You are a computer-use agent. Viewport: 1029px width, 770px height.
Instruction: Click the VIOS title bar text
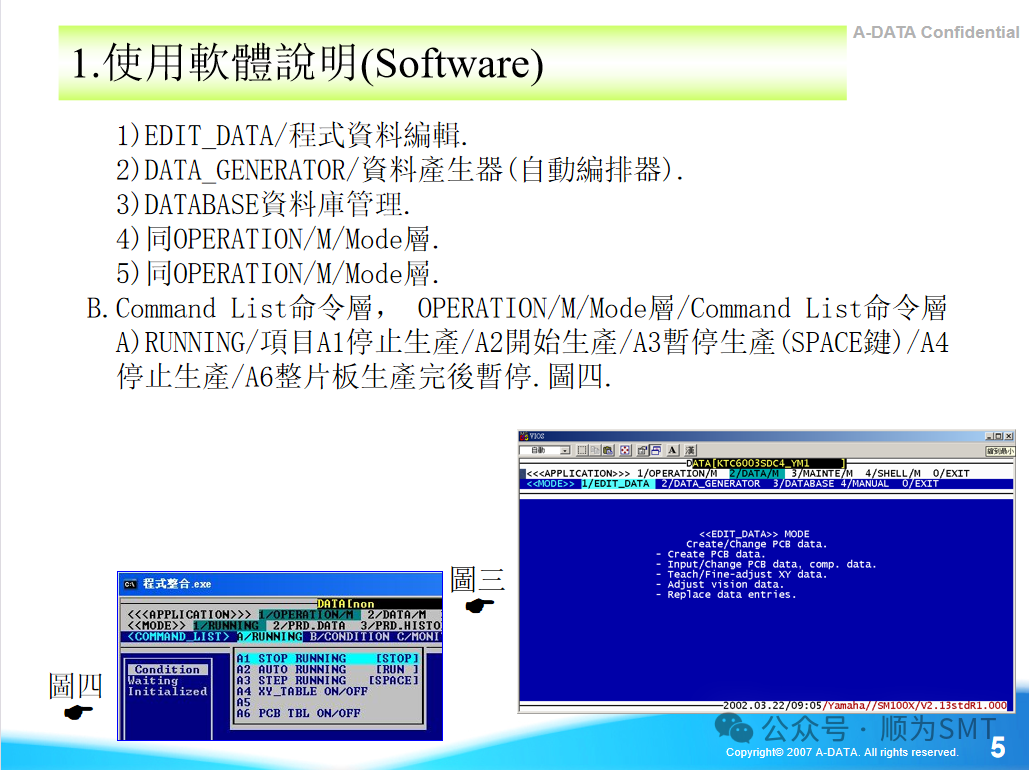coord(537,436)
